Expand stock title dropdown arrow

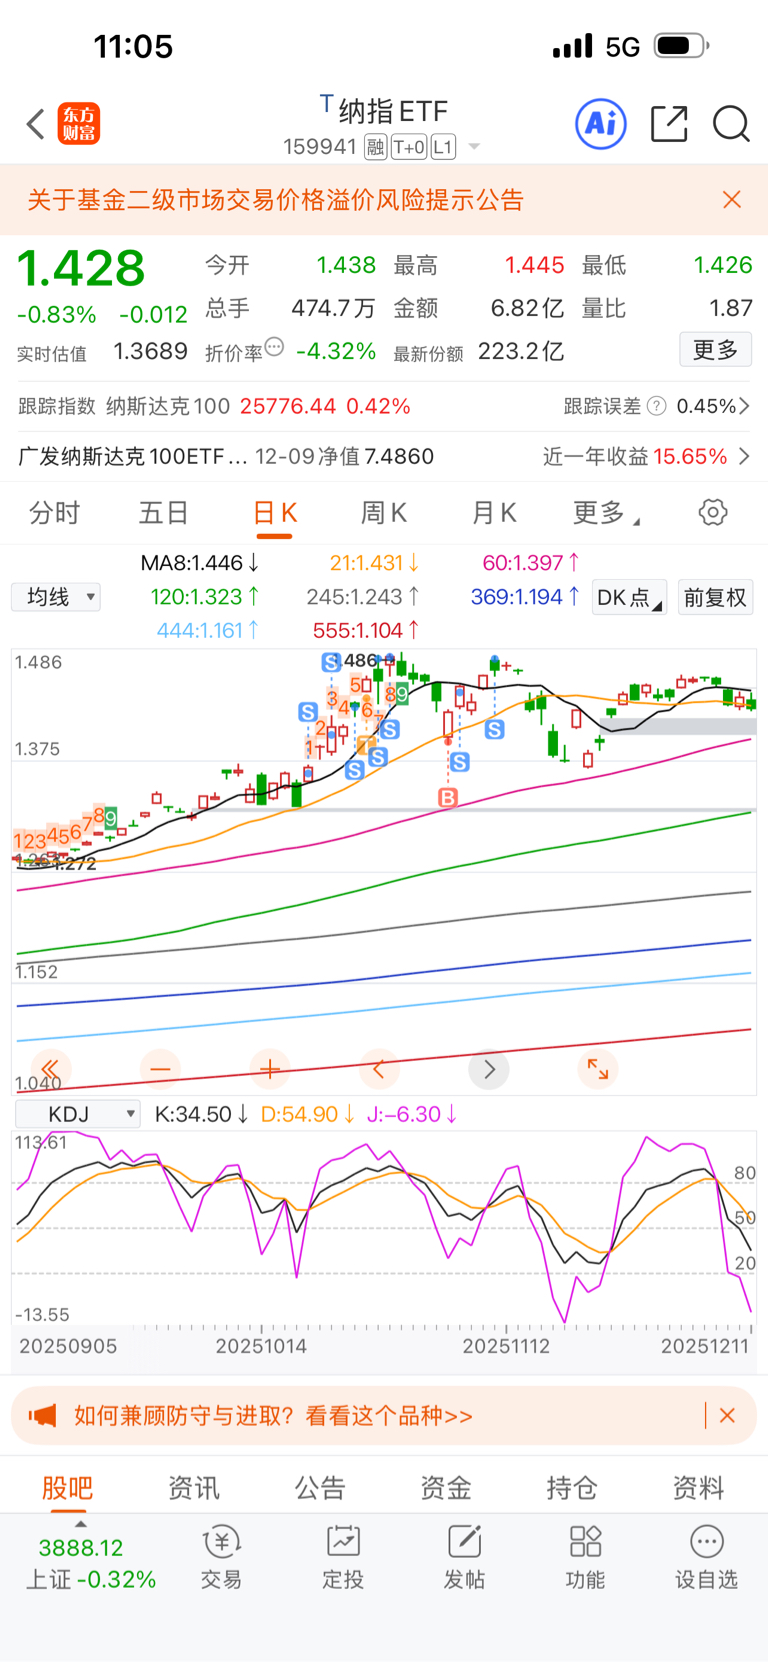click(x=474, y=148)
